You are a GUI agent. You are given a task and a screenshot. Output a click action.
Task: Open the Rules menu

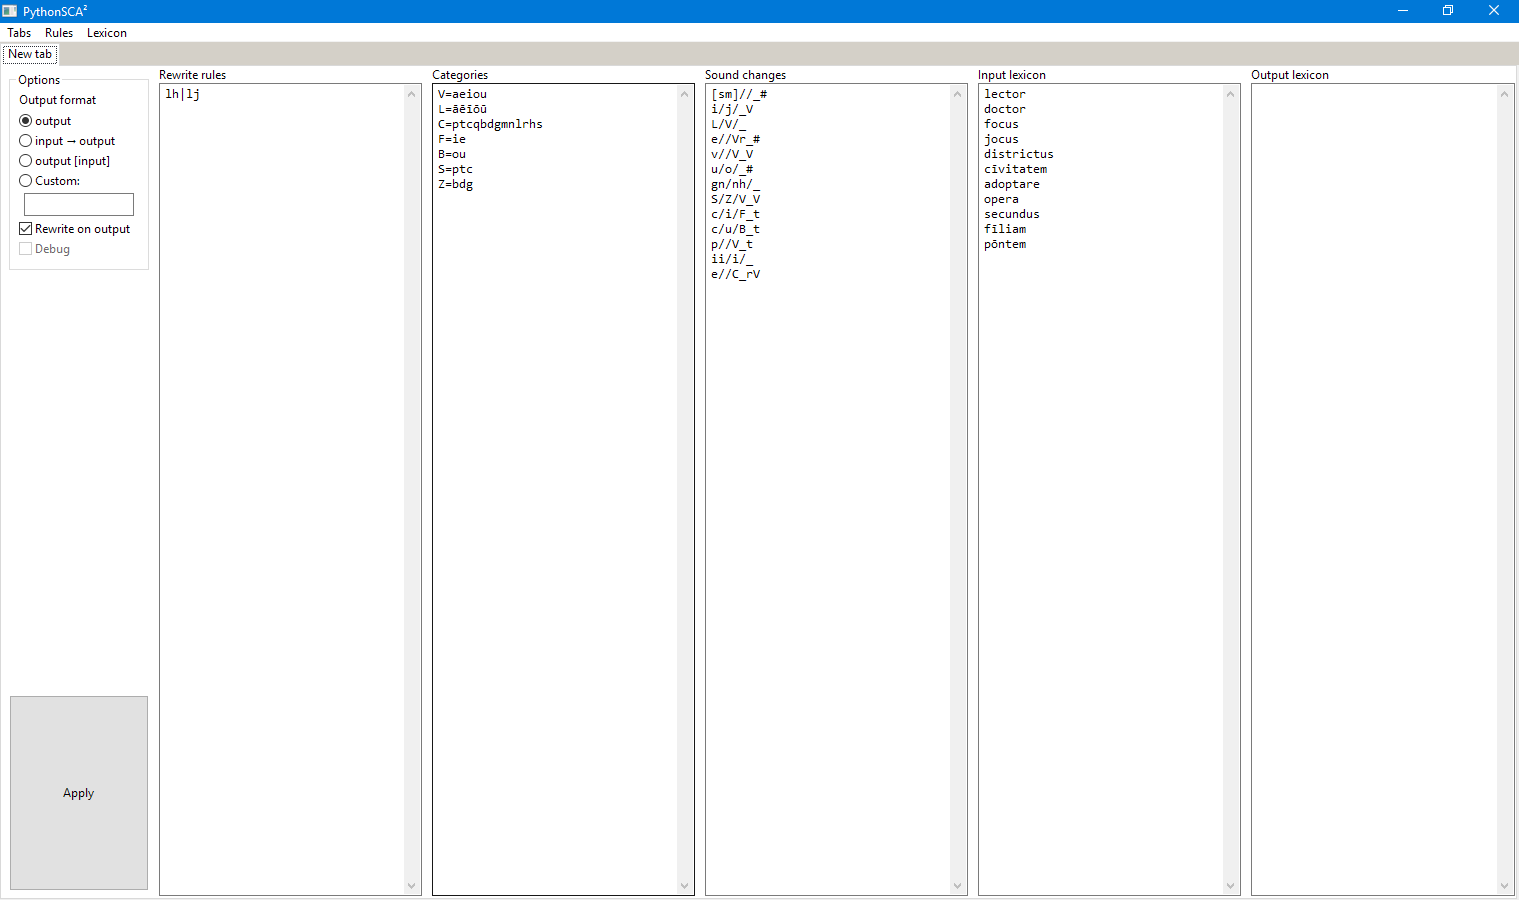click(x=58, y=32)
